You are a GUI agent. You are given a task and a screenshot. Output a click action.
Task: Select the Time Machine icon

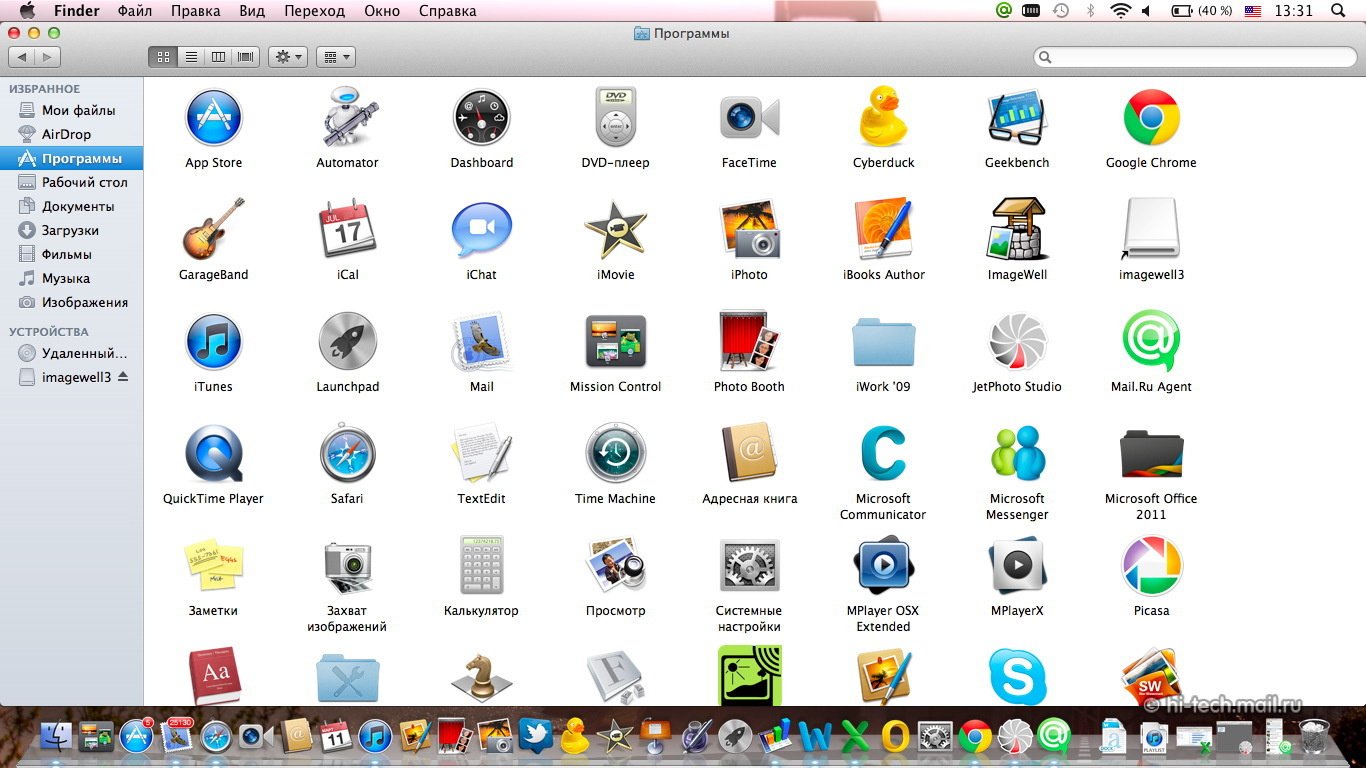coord(616,454)
